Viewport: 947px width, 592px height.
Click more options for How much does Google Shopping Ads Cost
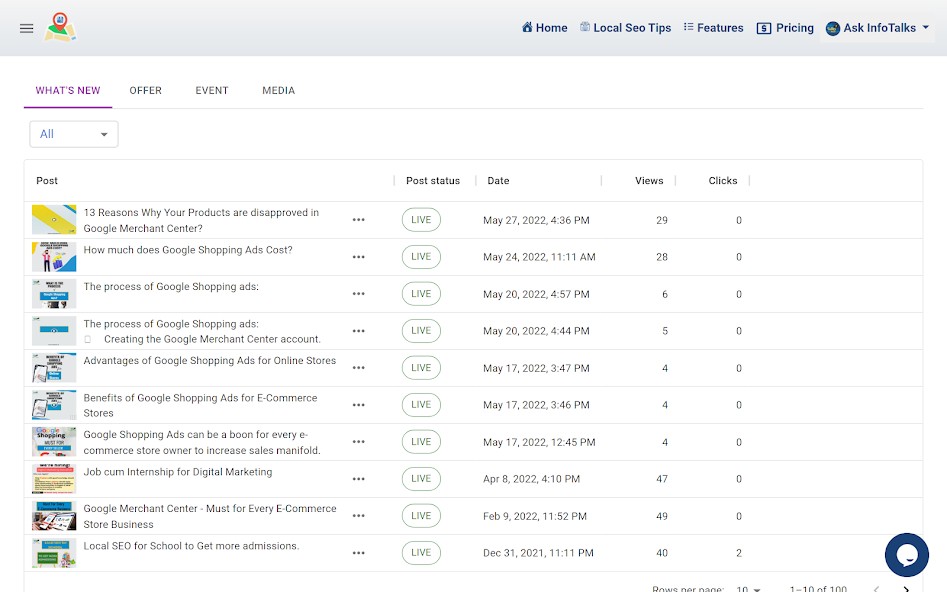[359, 257]
